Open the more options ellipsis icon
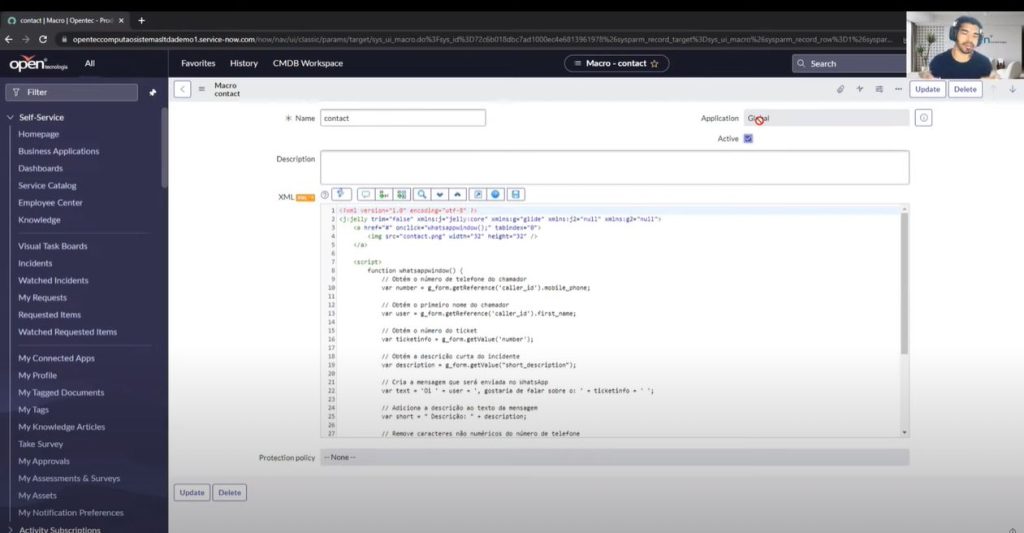This screenshot has width=1024, height=533. point(898,89)
